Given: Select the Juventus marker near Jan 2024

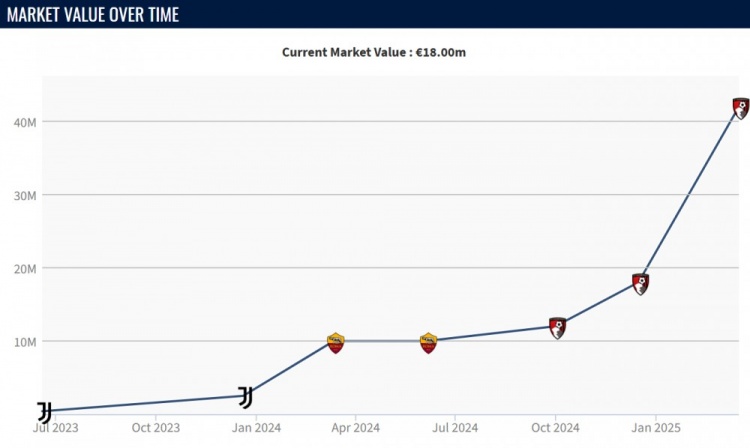Looking at the screenshot, I should [245, 397].
